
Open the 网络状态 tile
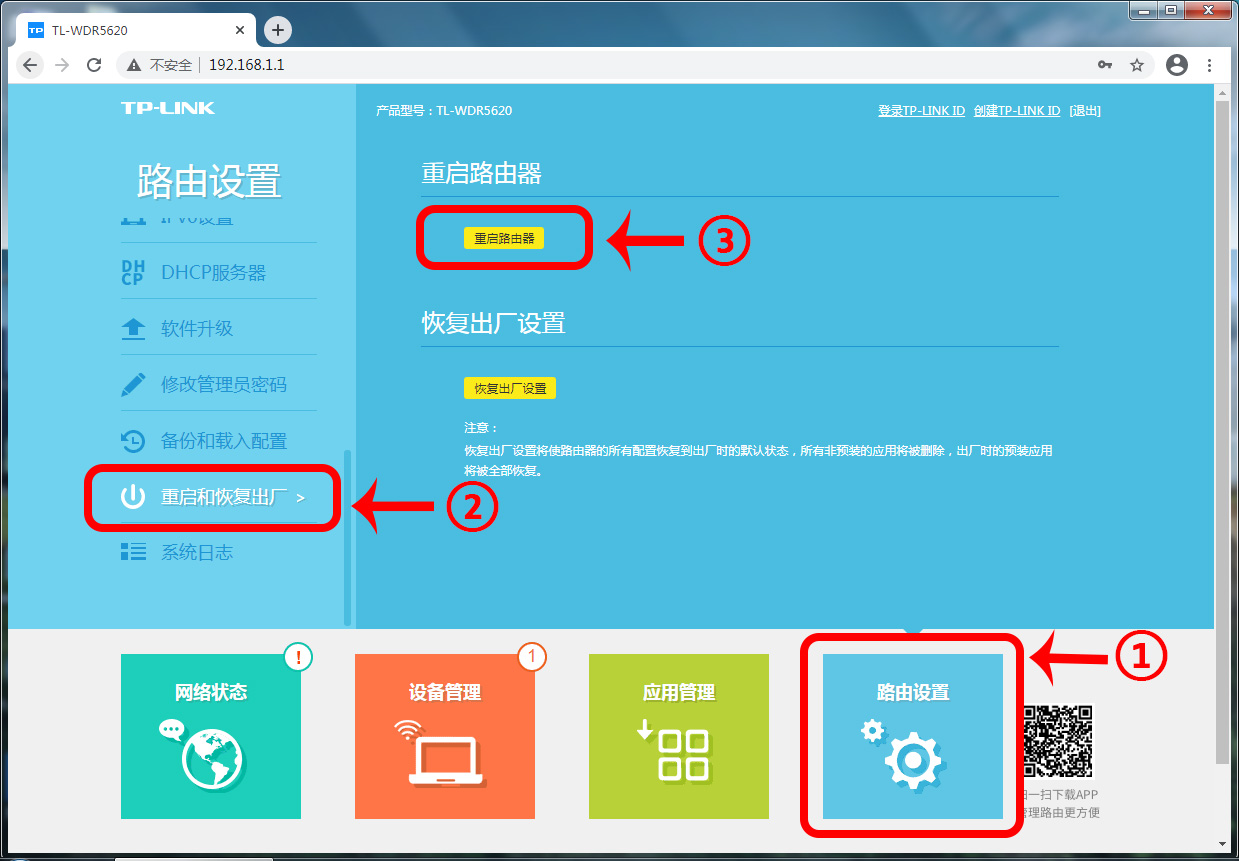click(x=211, y=736)
